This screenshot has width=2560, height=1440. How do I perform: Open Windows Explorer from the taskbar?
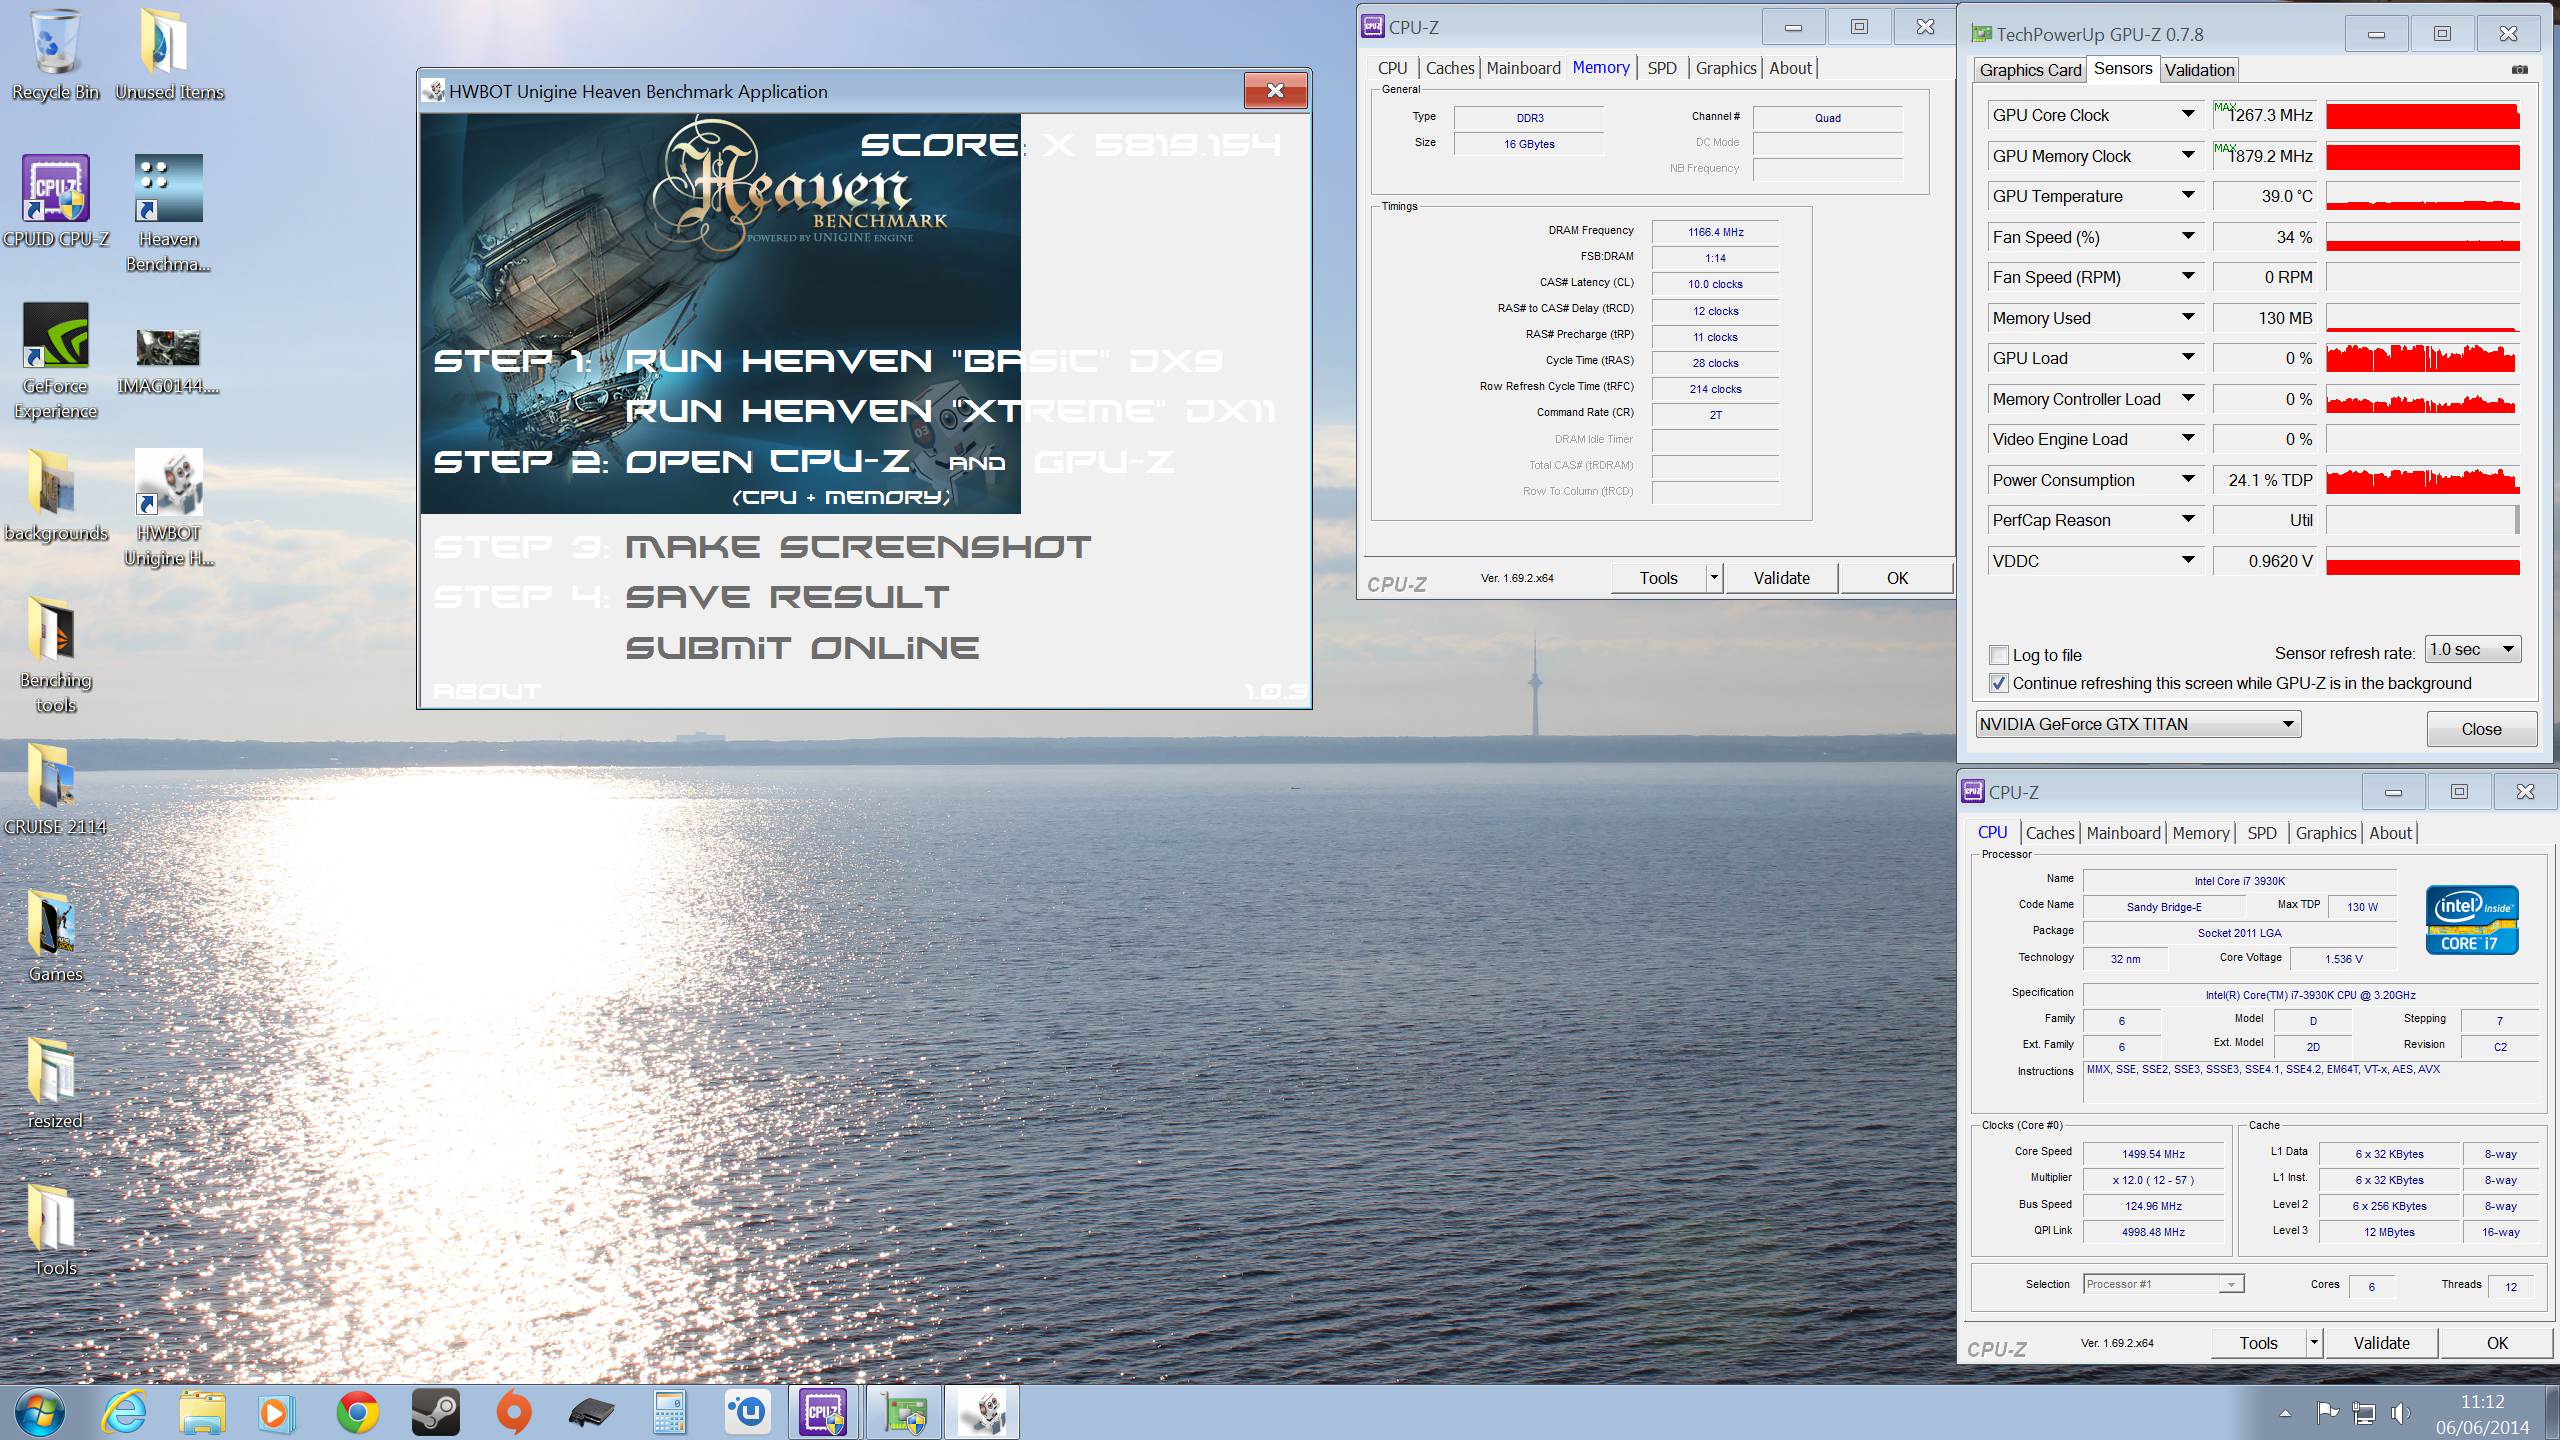[203, 1413]
